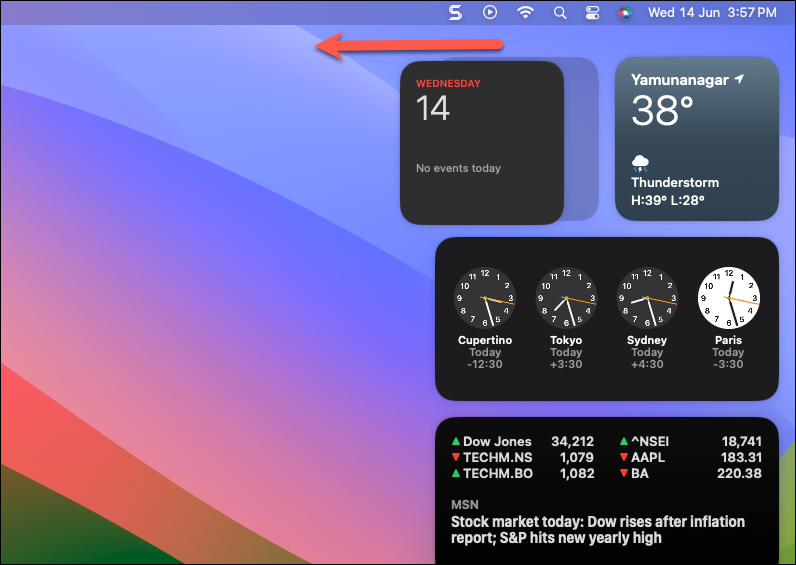
Task: Click the red down arrow beside AAPL
Action: pos(624,457)
